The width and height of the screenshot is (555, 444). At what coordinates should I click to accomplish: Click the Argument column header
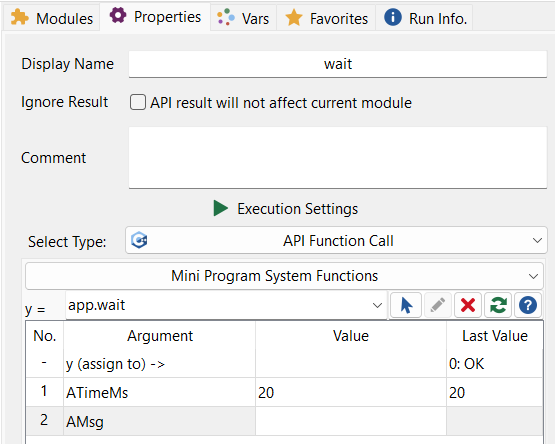click(160, 336)
